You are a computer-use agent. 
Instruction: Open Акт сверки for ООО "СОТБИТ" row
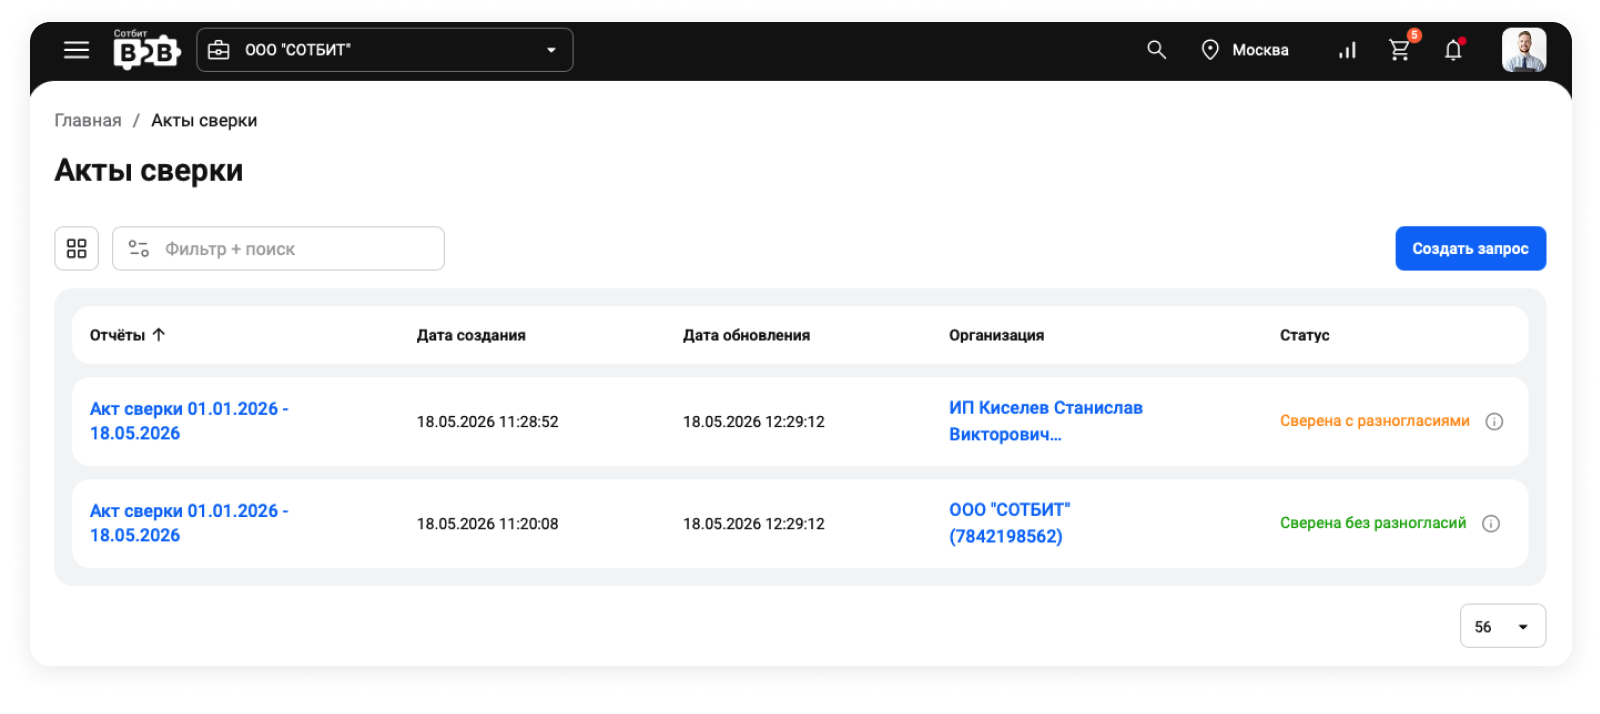[189, 523]
